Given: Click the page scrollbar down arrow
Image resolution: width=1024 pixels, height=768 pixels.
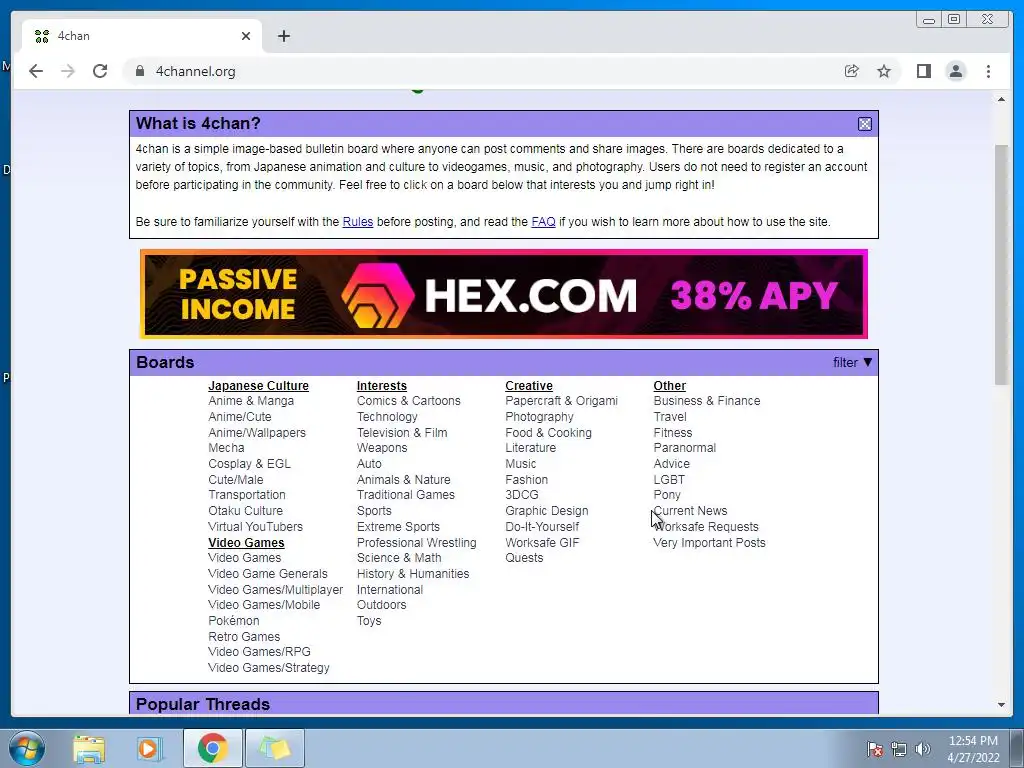Looking at the screenshot, I should click(1001, 705).
